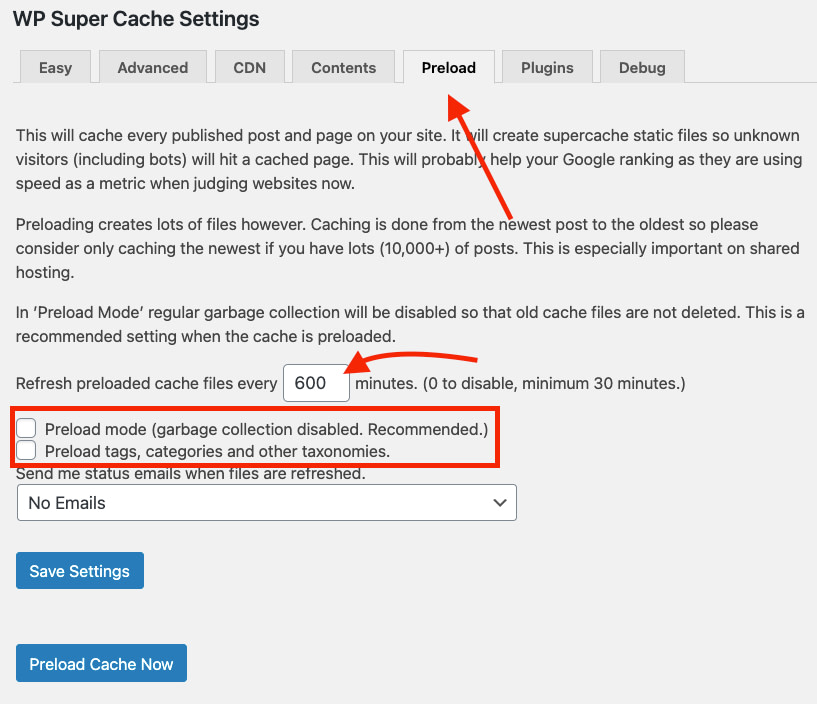Viewport: 817px width, 704px height.
Task: Switch to the Easy tab
Action: tap(55, 67)
